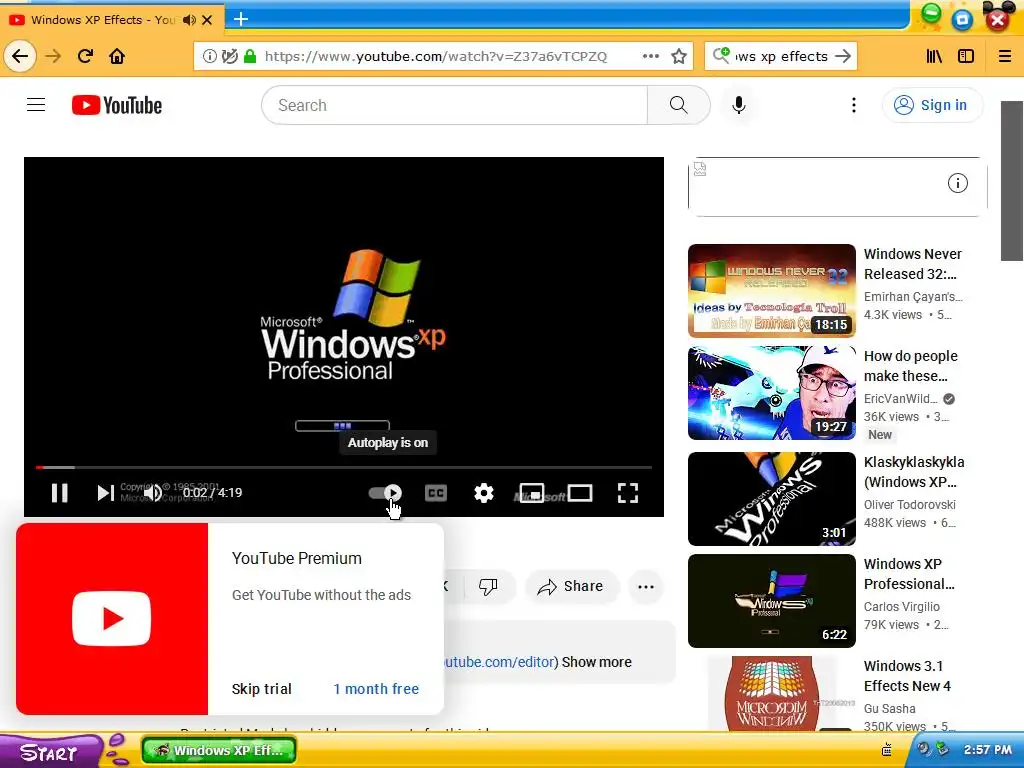
Task: Close the Windows XP Effects tab
Action: click(207, 20)
